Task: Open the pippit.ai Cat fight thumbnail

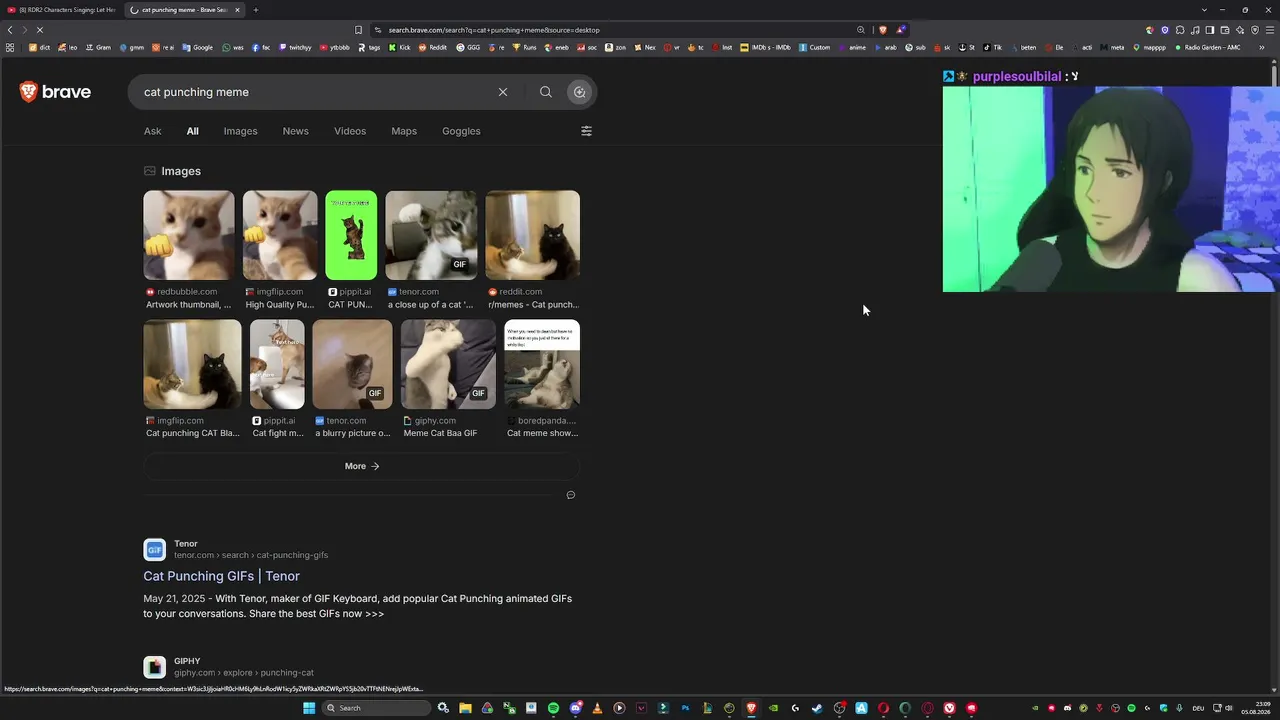Action: coord(277,364)
